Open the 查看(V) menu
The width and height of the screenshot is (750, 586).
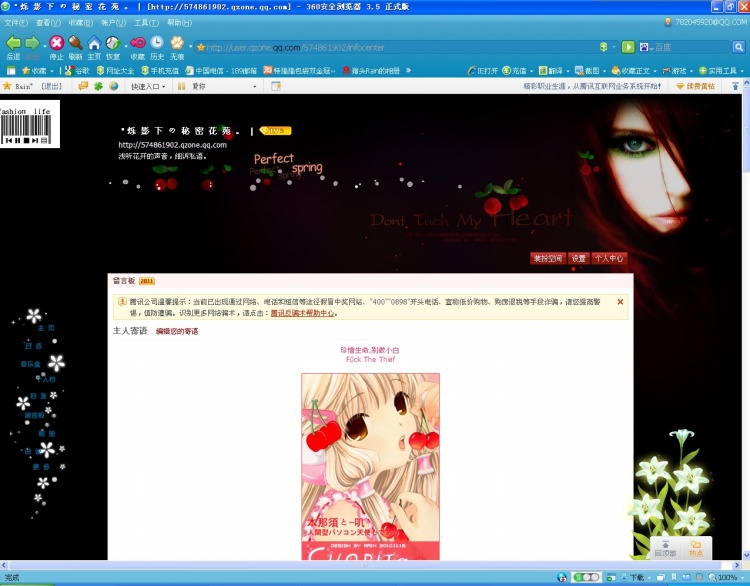(47, 22)
